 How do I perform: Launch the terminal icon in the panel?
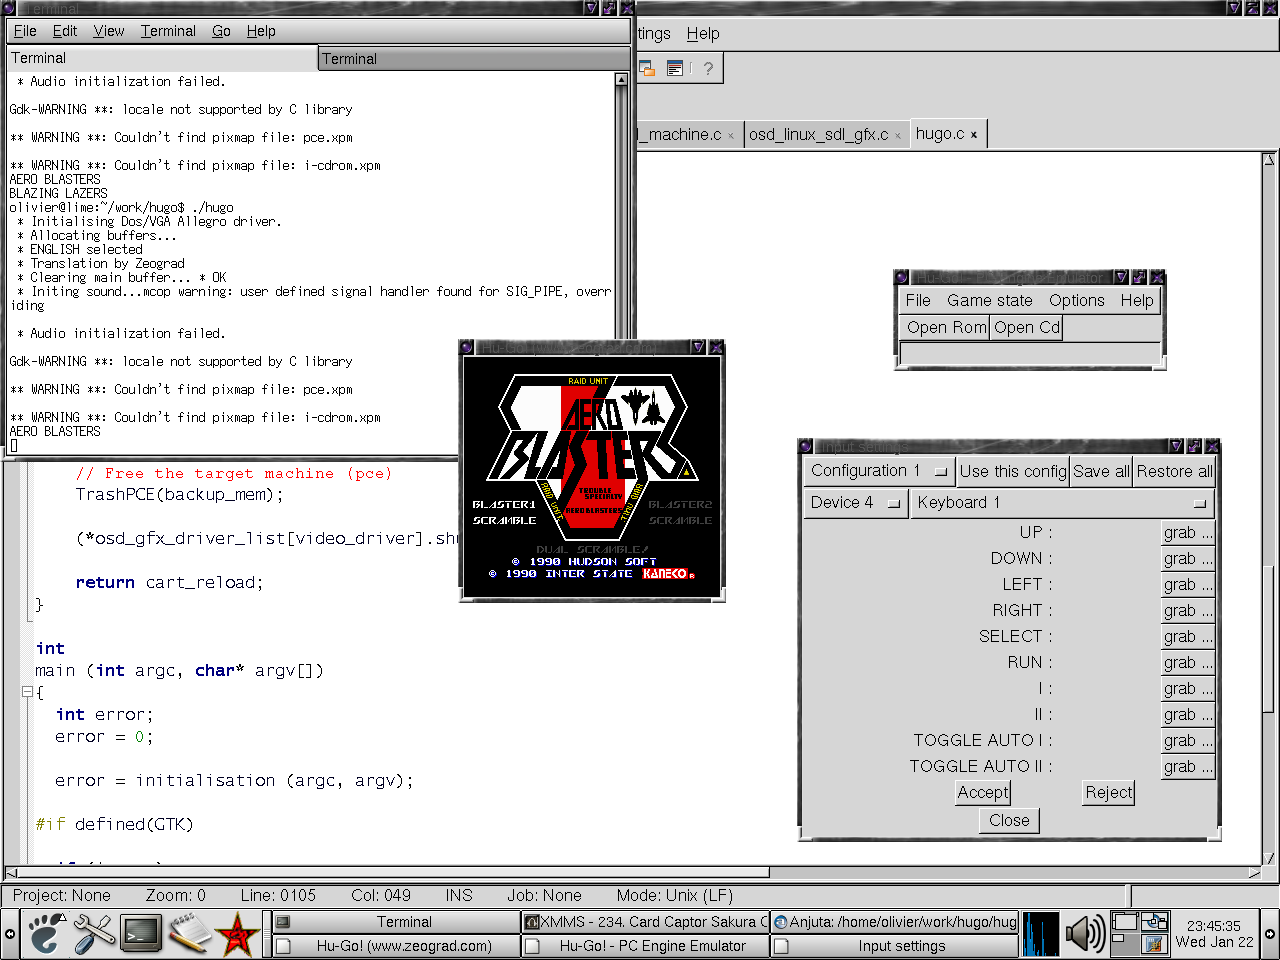click(141, 934)
